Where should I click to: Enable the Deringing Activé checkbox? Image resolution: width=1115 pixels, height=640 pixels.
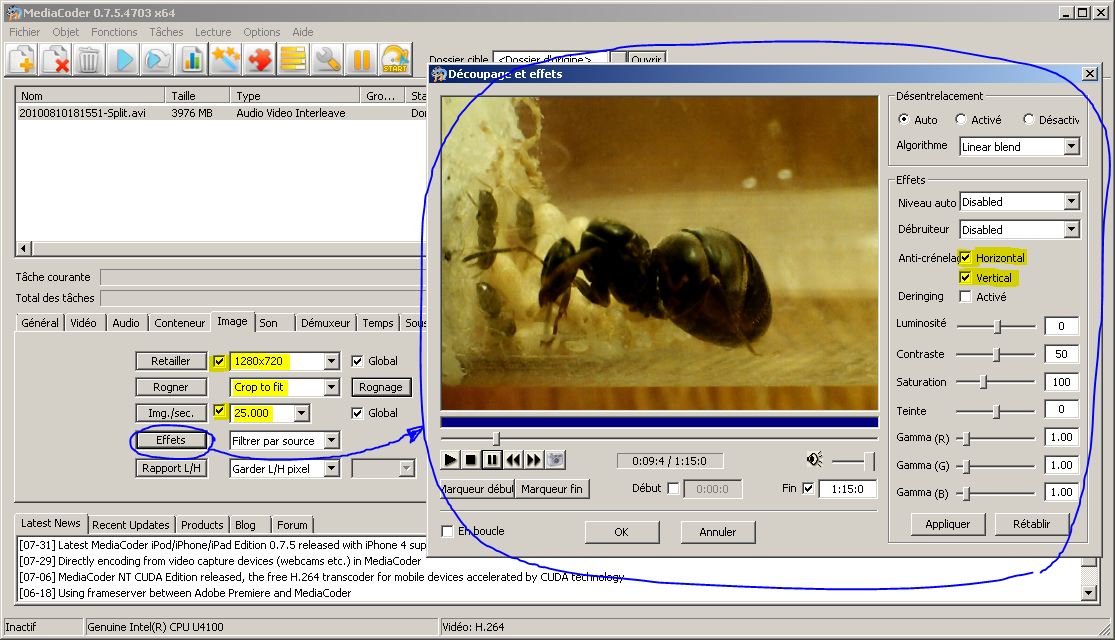(x=965, y=297)
